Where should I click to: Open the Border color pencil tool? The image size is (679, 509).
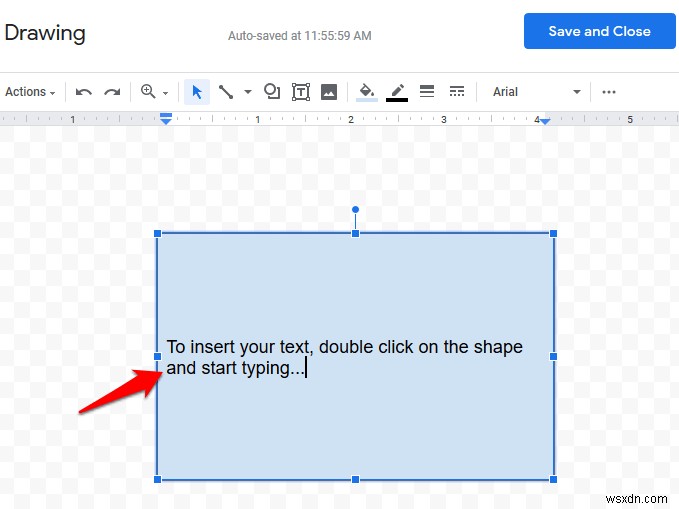(397, 92)
